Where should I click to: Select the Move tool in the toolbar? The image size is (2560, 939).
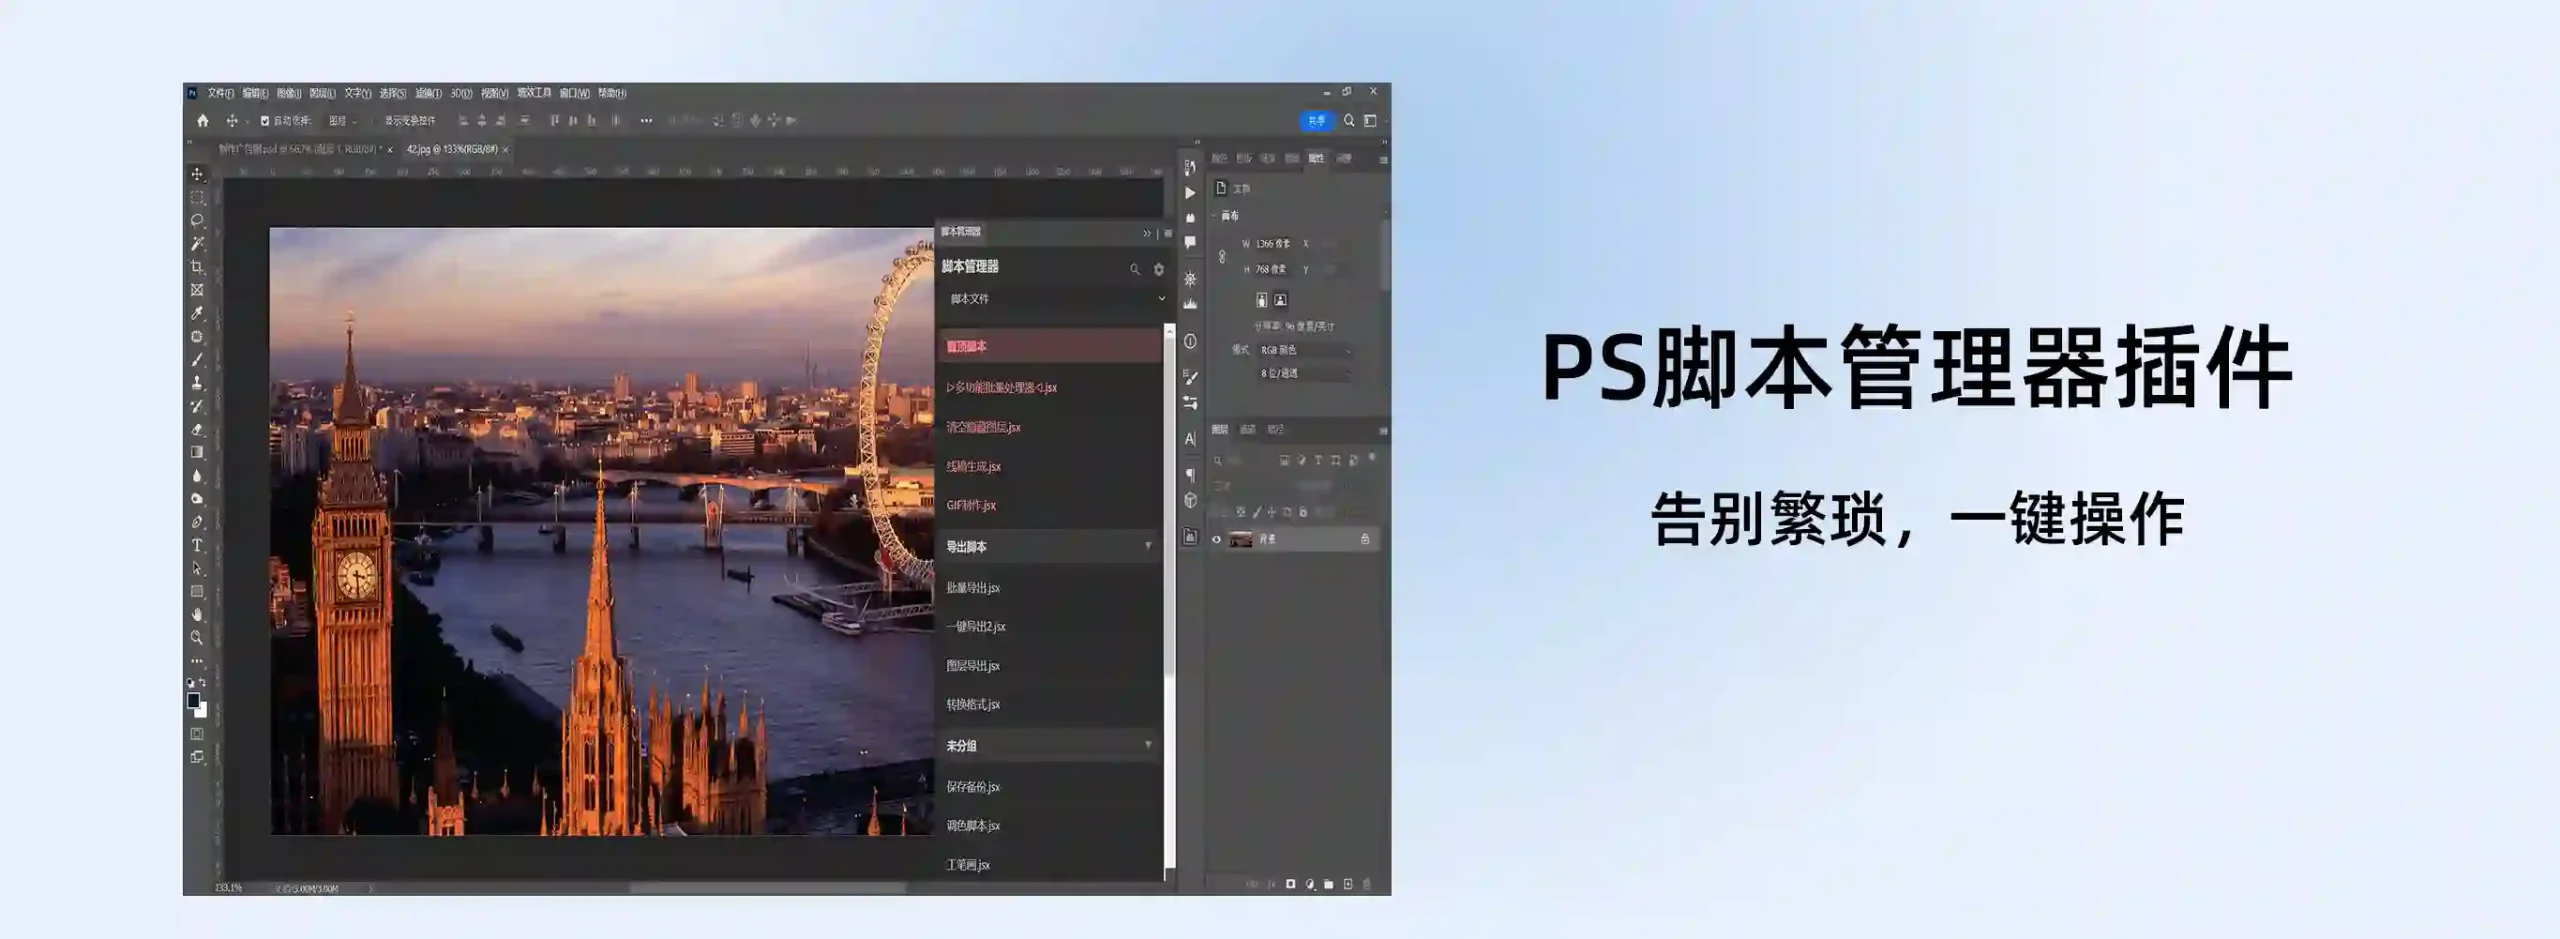[196, 174]
